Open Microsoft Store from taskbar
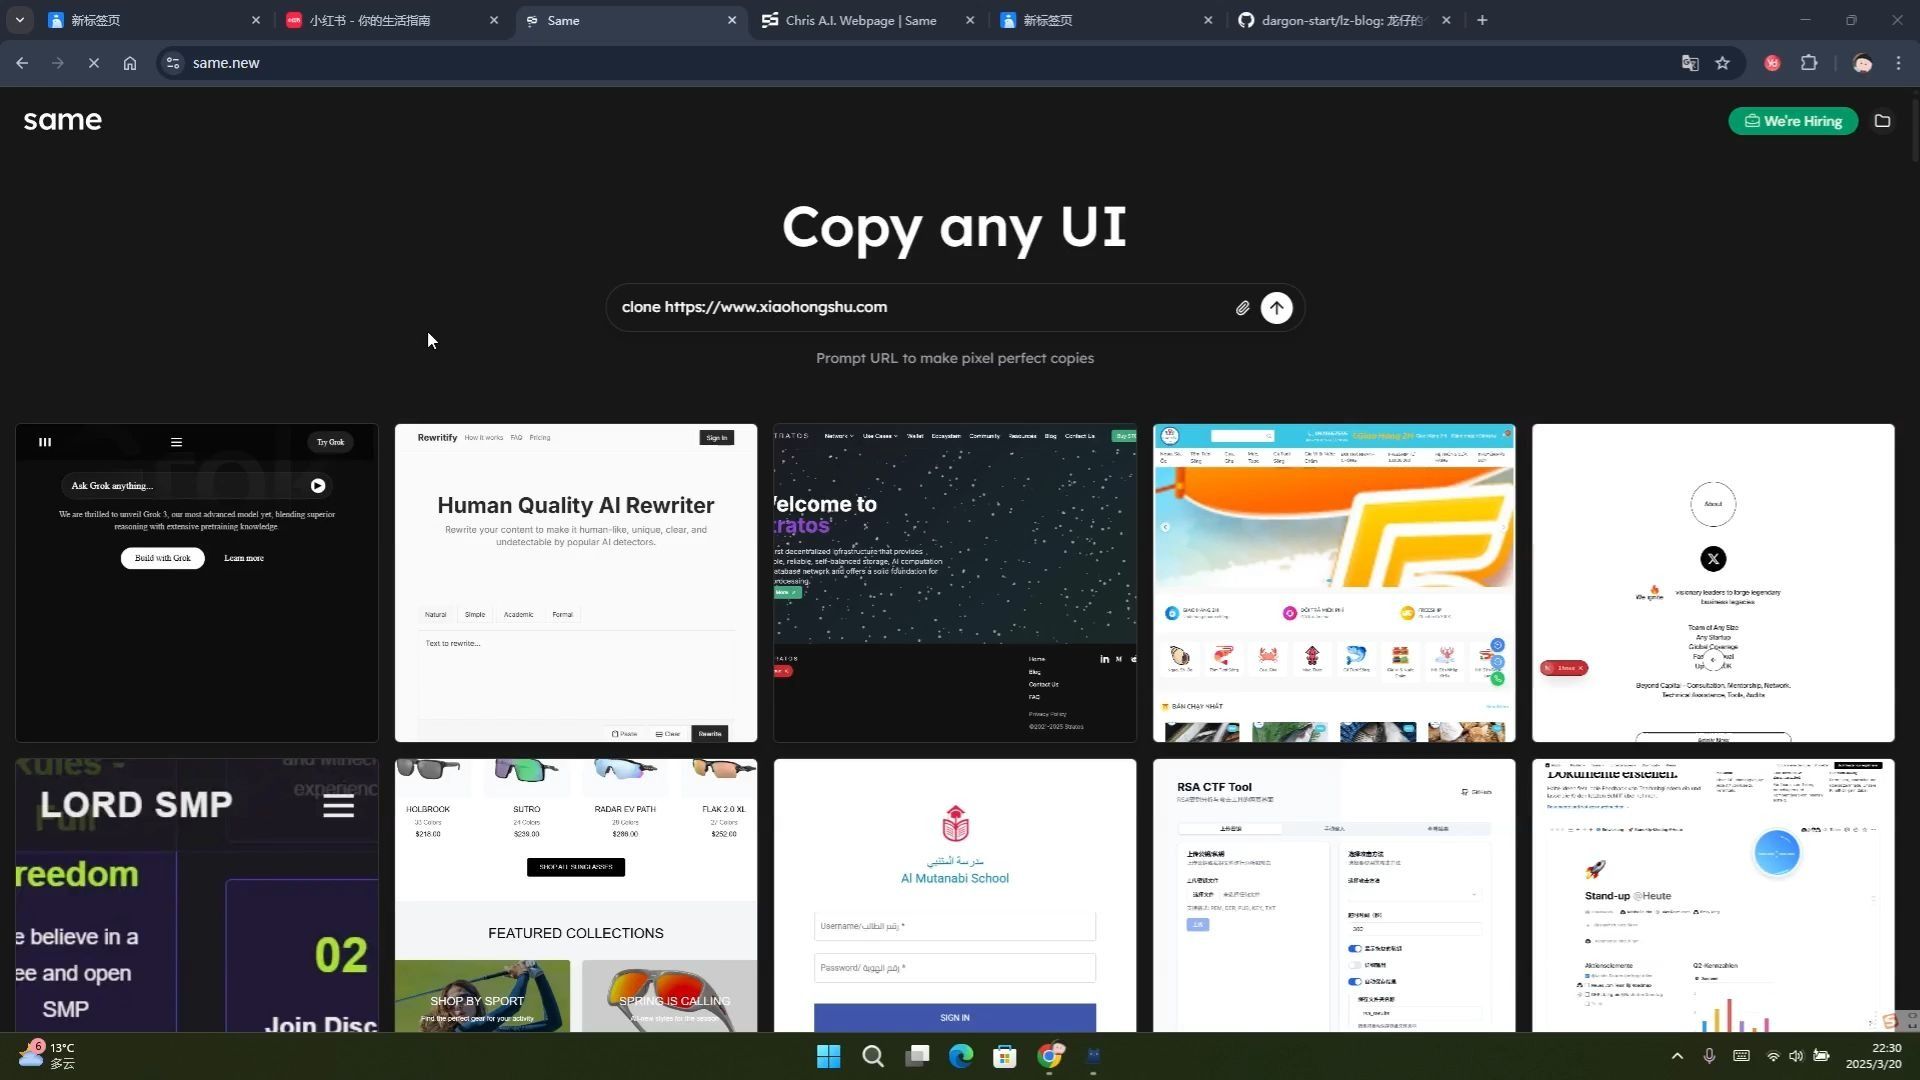This screenshot has height=1080, width=1920. tap(1005, 1056)
